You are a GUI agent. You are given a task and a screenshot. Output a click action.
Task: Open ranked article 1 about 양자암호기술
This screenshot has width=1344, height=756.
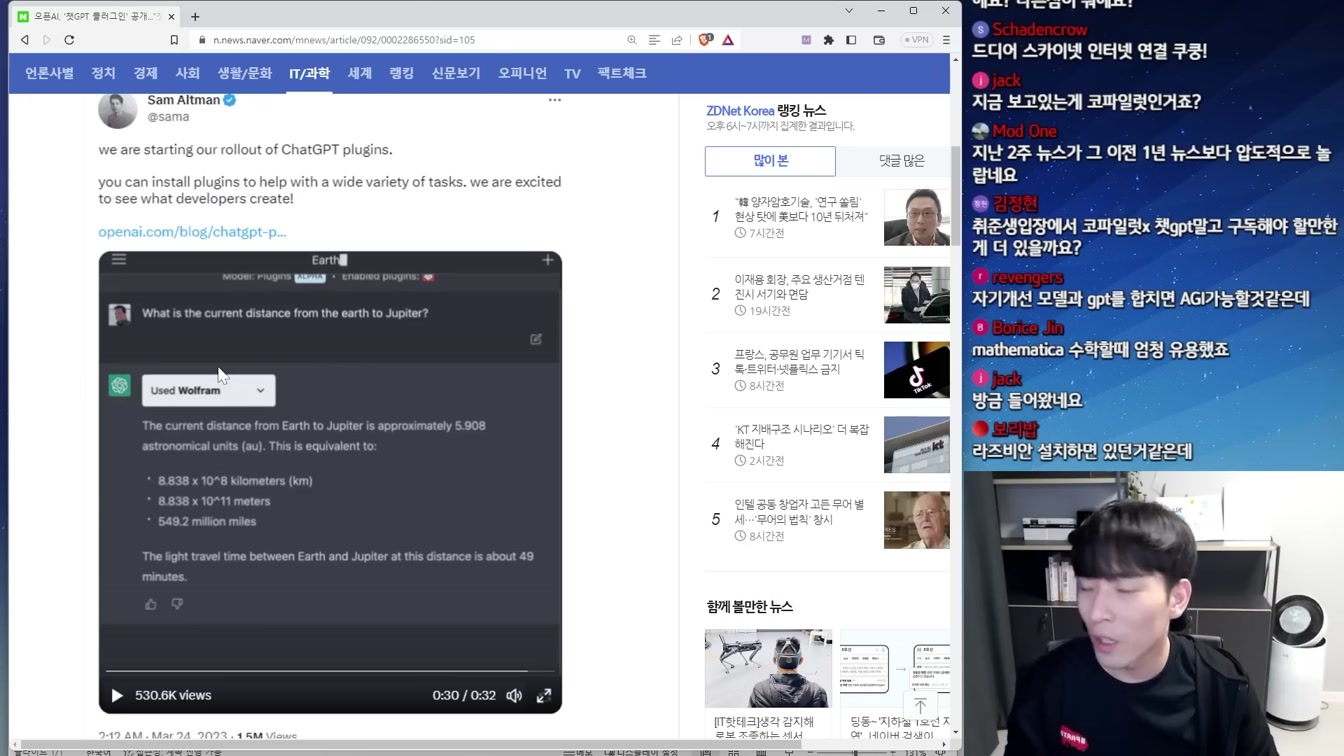pyautogui.click(x=801, y=209)
